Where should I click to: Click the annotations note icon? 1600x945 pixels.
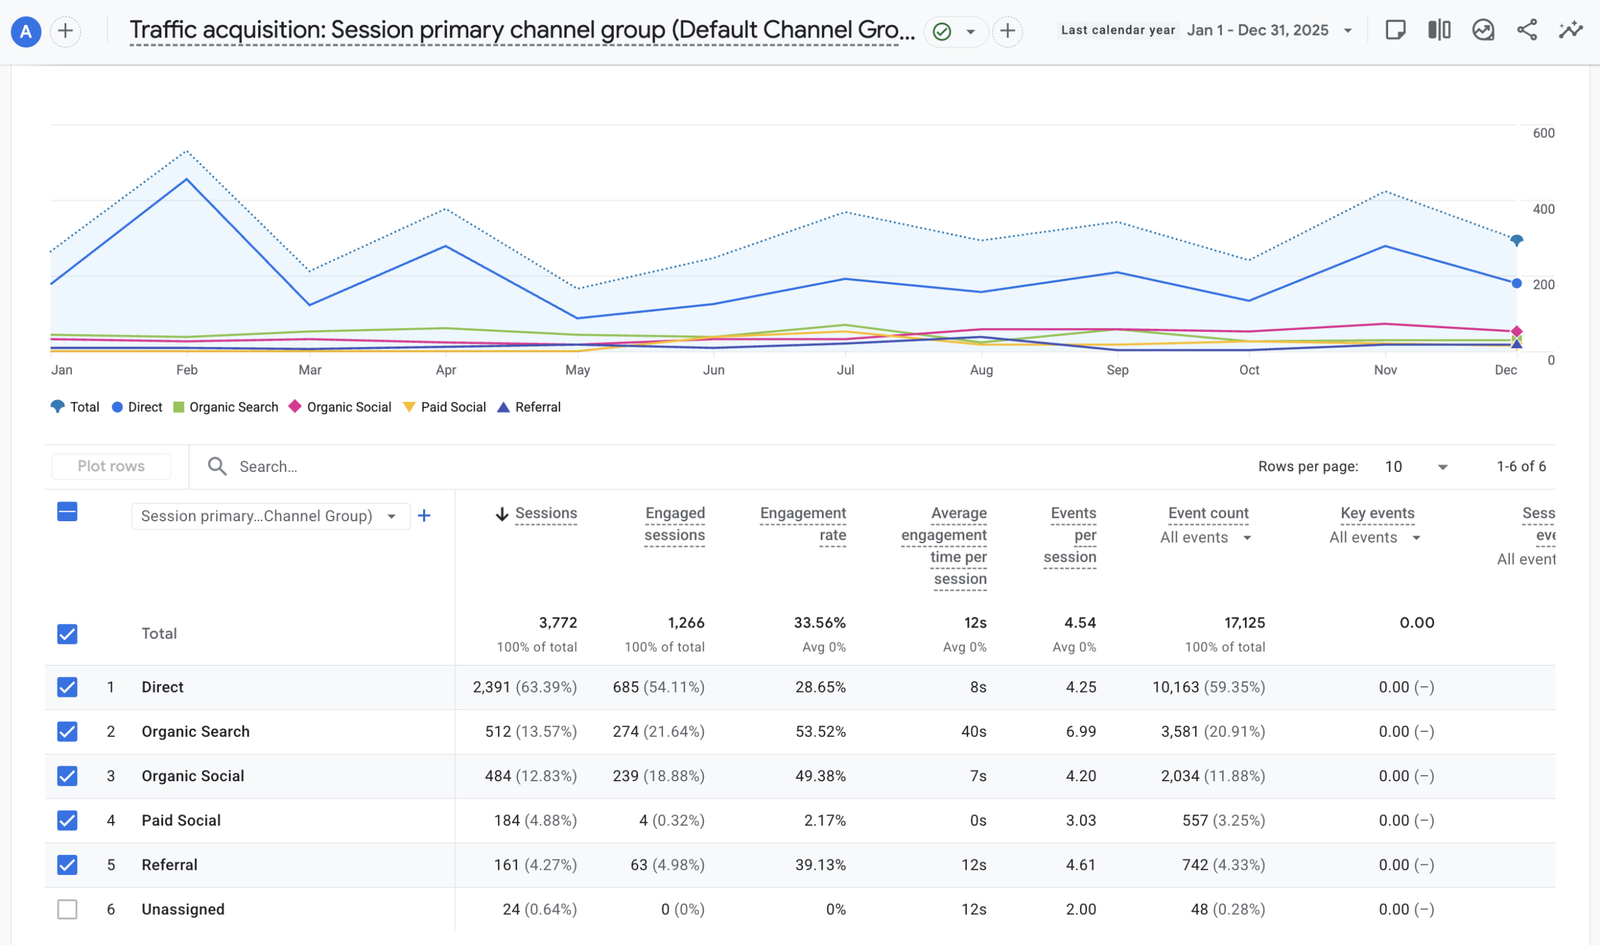point(1395,30)
